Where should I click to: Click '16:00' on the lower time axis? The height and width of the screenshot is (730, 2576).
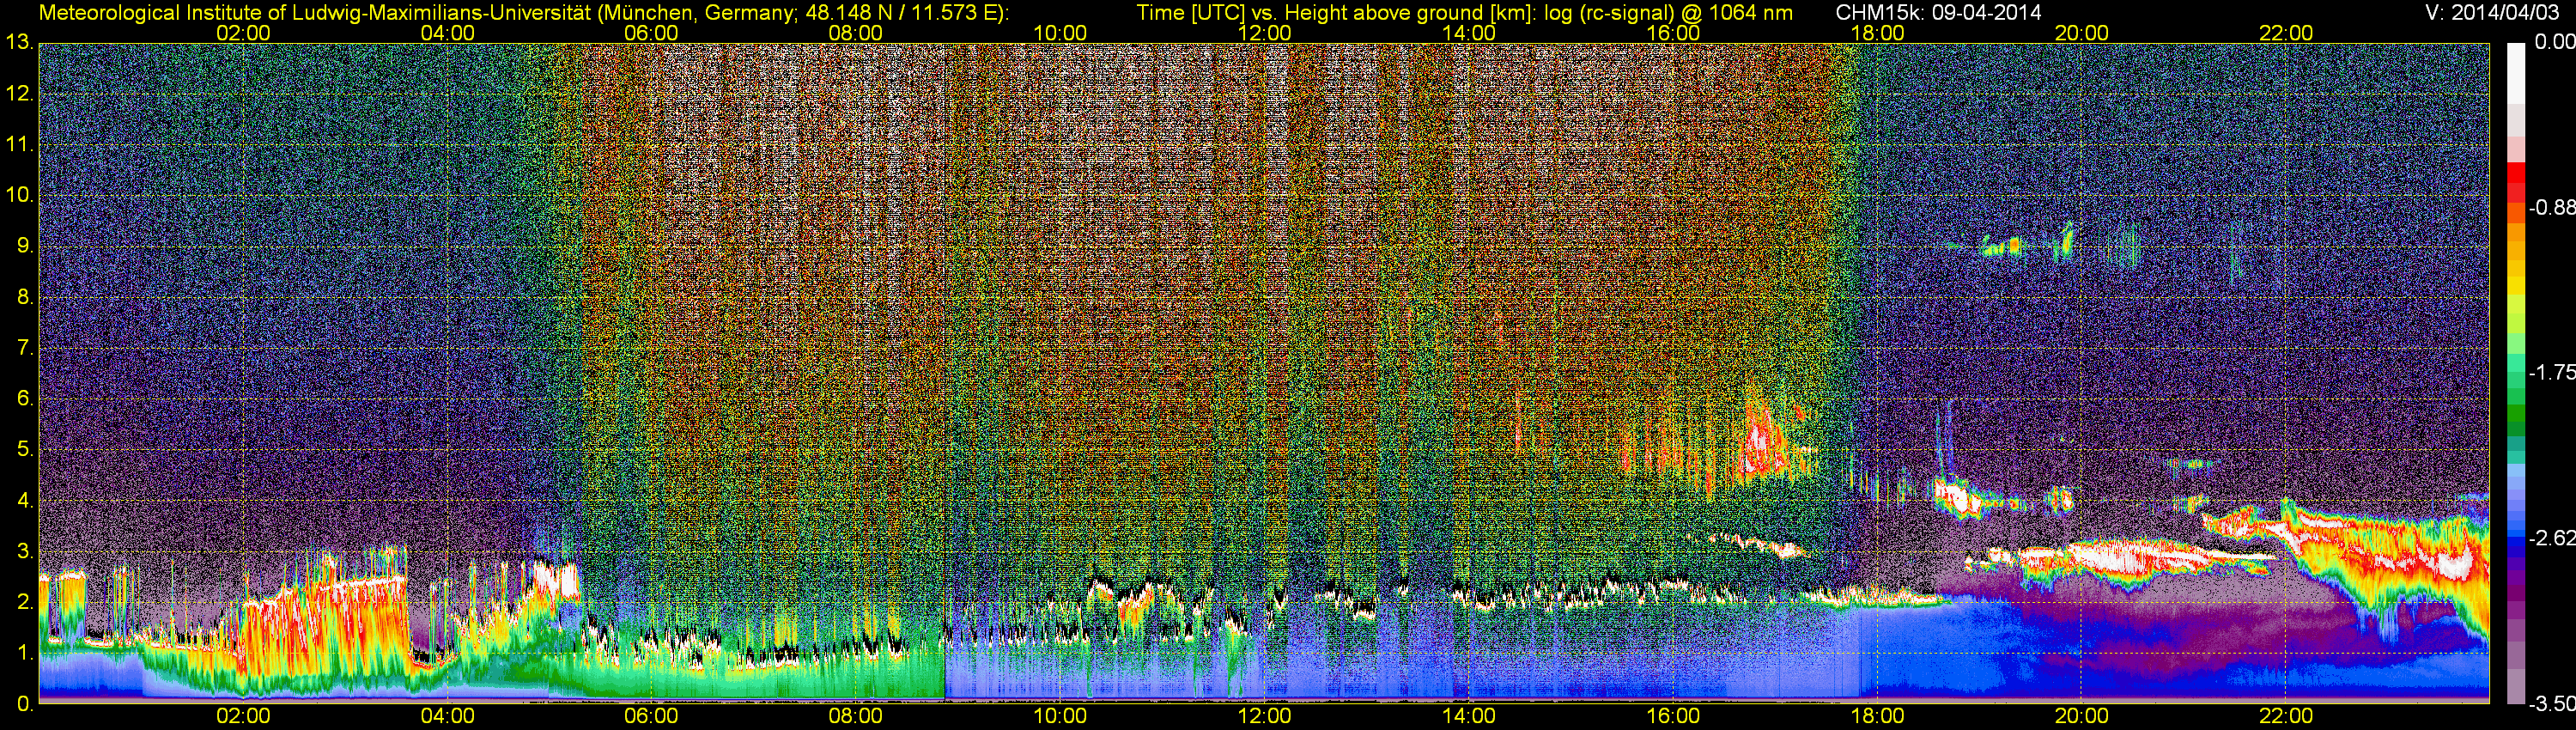[x=1673, y=716]
